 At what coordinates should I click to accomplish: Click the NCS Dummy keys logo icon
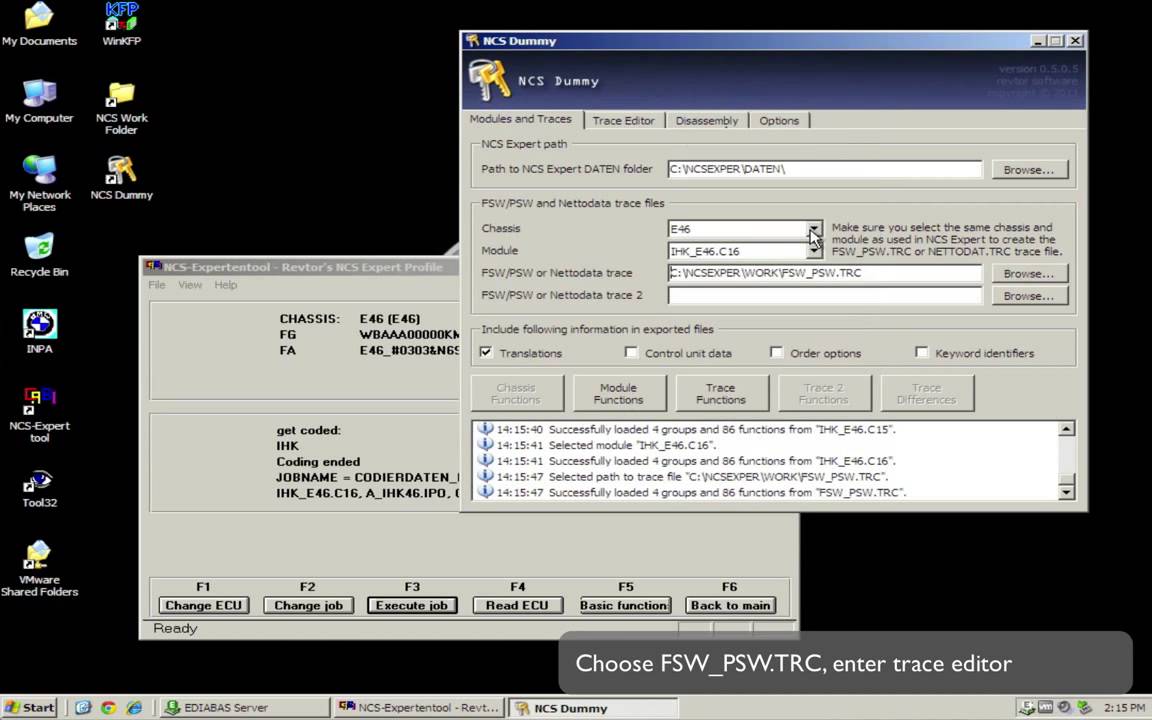(x=489, y=80)
